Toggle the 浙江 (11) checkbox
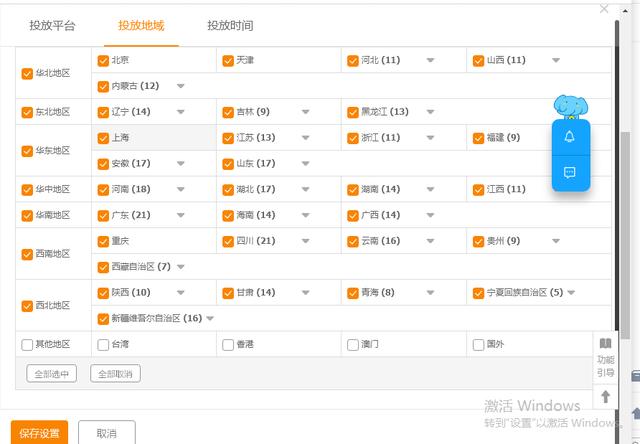640x444 pixels. pos(353,138)
